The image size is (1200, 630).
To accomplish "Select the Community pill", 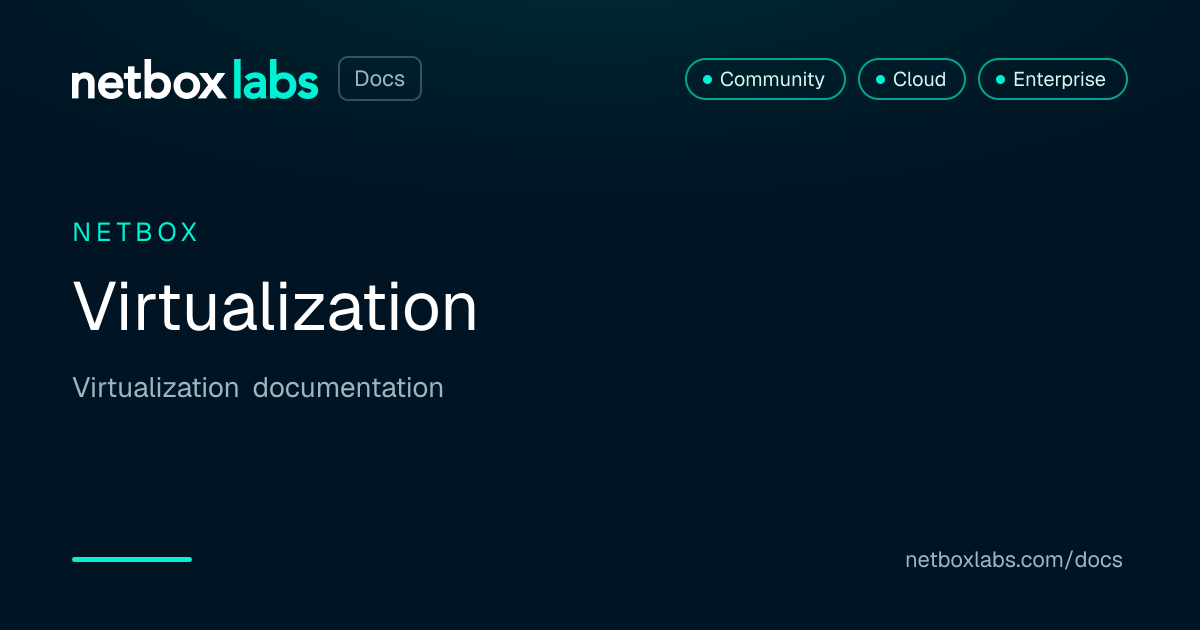I will tap(765, 79).
